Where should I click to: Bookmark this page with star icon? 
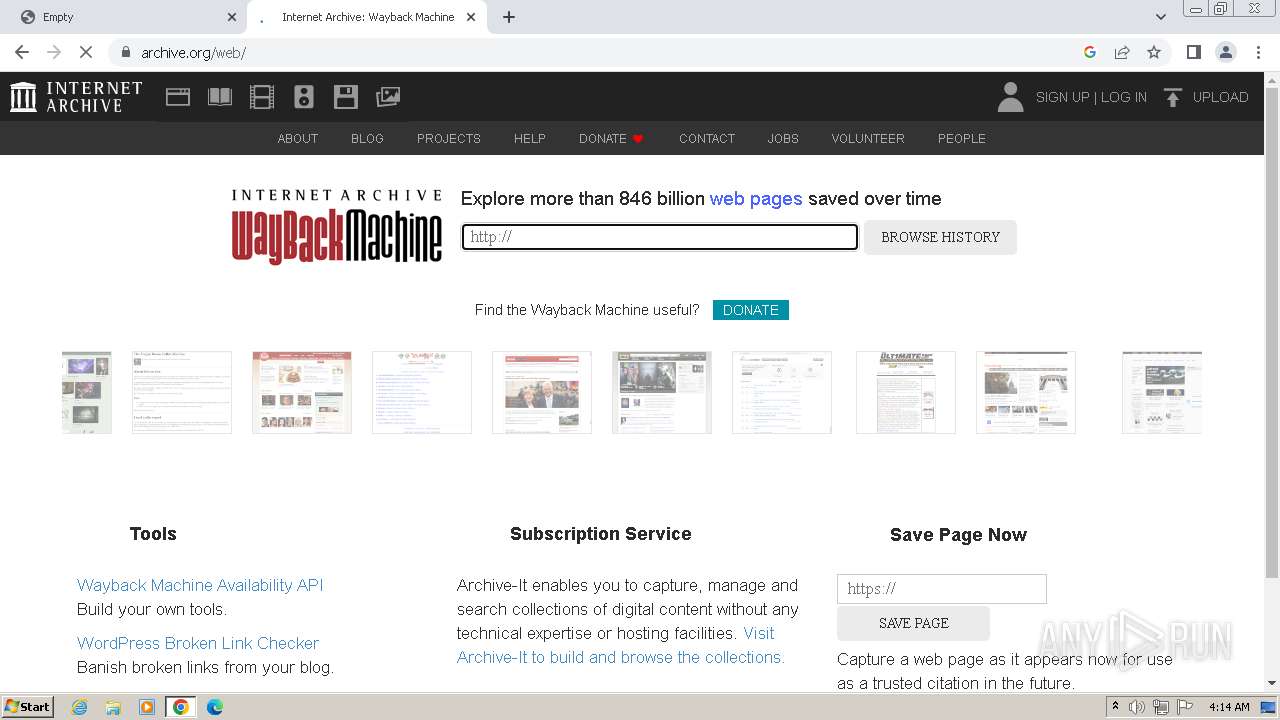[x=1154, y=52]
